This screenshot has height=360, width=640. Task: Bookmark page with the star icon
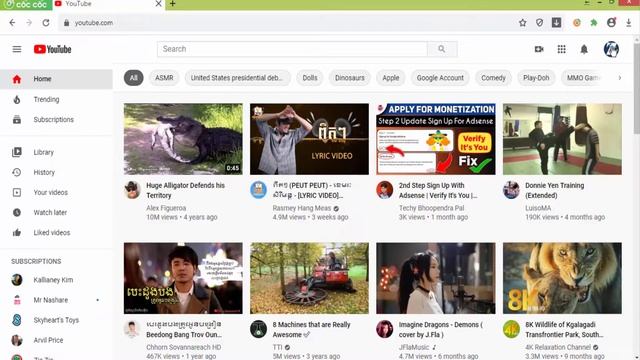point(522,23)
